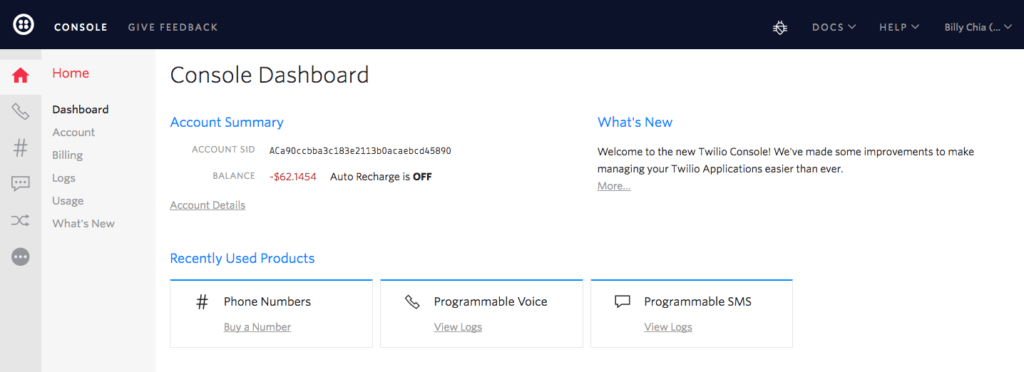Open All Products ellipsis sidebar icon
The height and width of the screenshot is (372, 1024).
(21, 257)
